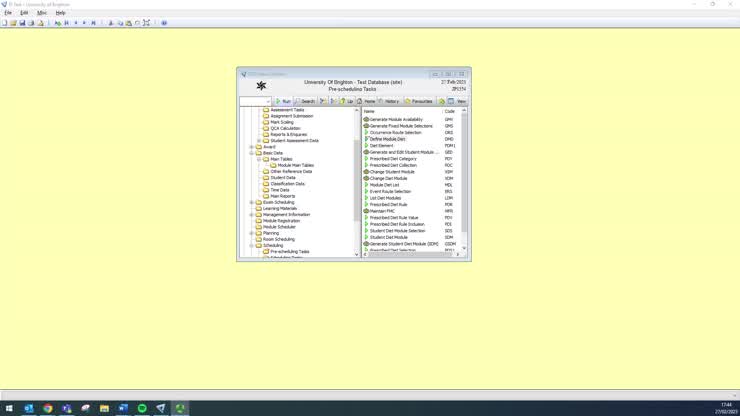740x416 pixels.
Task: Expand the Student Assessment Data node
Action: [x=259, y=141]
